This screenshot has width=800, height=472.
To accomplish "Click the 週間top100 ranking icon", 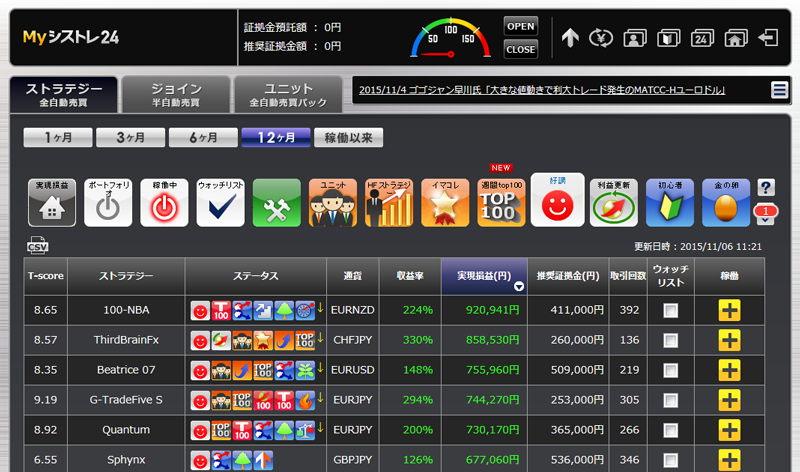I will pyautogui.click(x=501, y=202).
